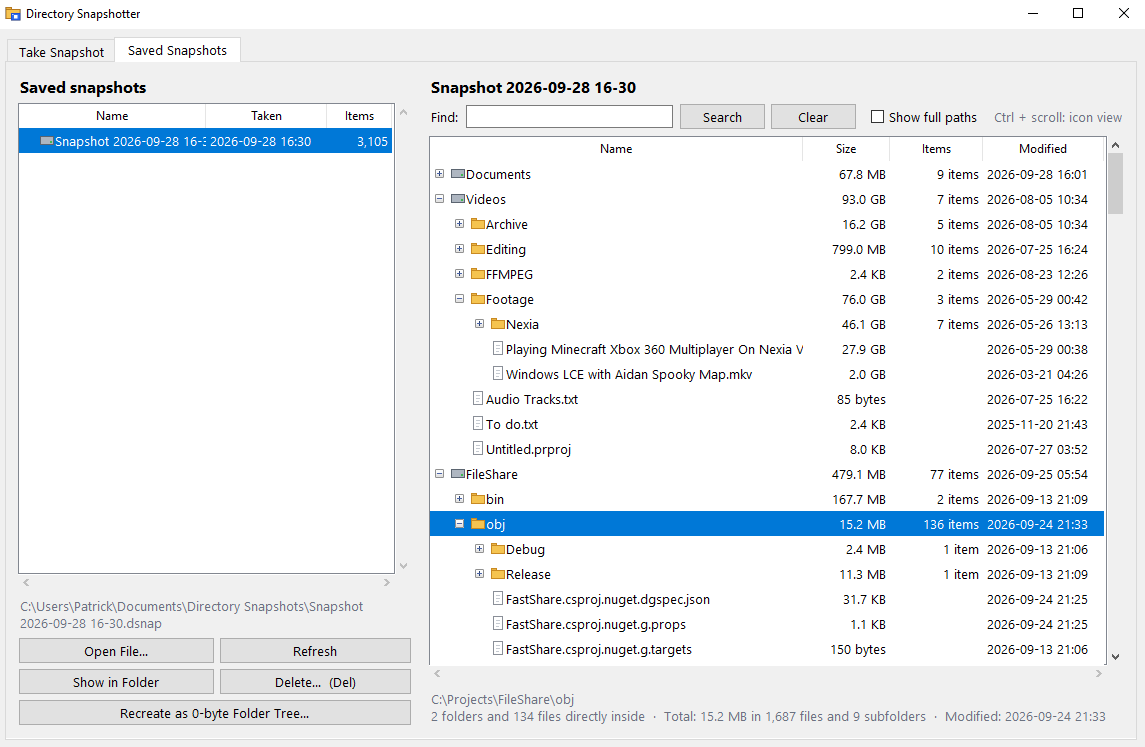Image resolution: width=1145 pixels, height=747 pixels.
Task: Click the FFMPEG folder icon
Action: tap(478, 274)
